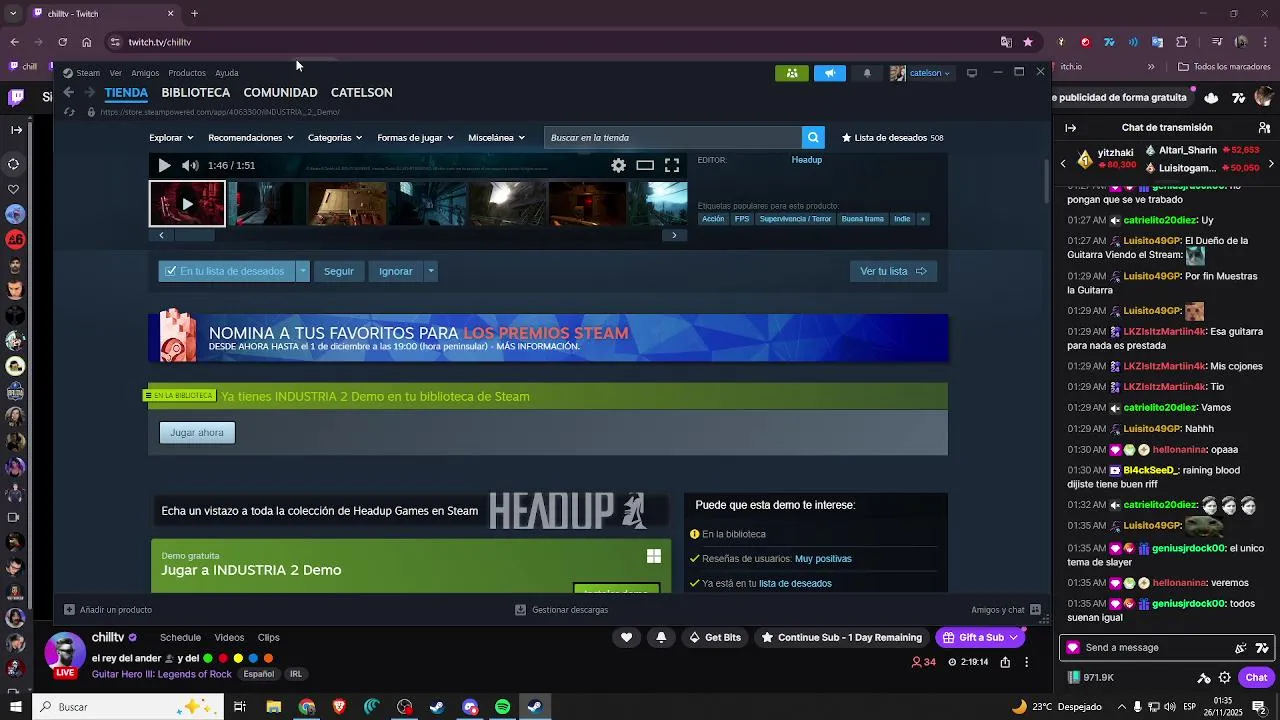Open the CATELSON profile tab
The image size is (1280, 720).
point(361,92)
